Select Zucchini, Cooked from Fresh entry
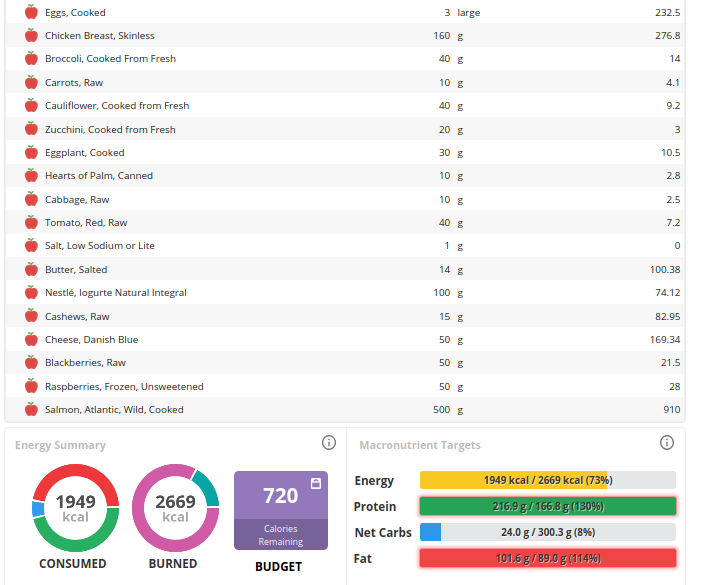The image size is (701, 585). [x=110, y=130]
